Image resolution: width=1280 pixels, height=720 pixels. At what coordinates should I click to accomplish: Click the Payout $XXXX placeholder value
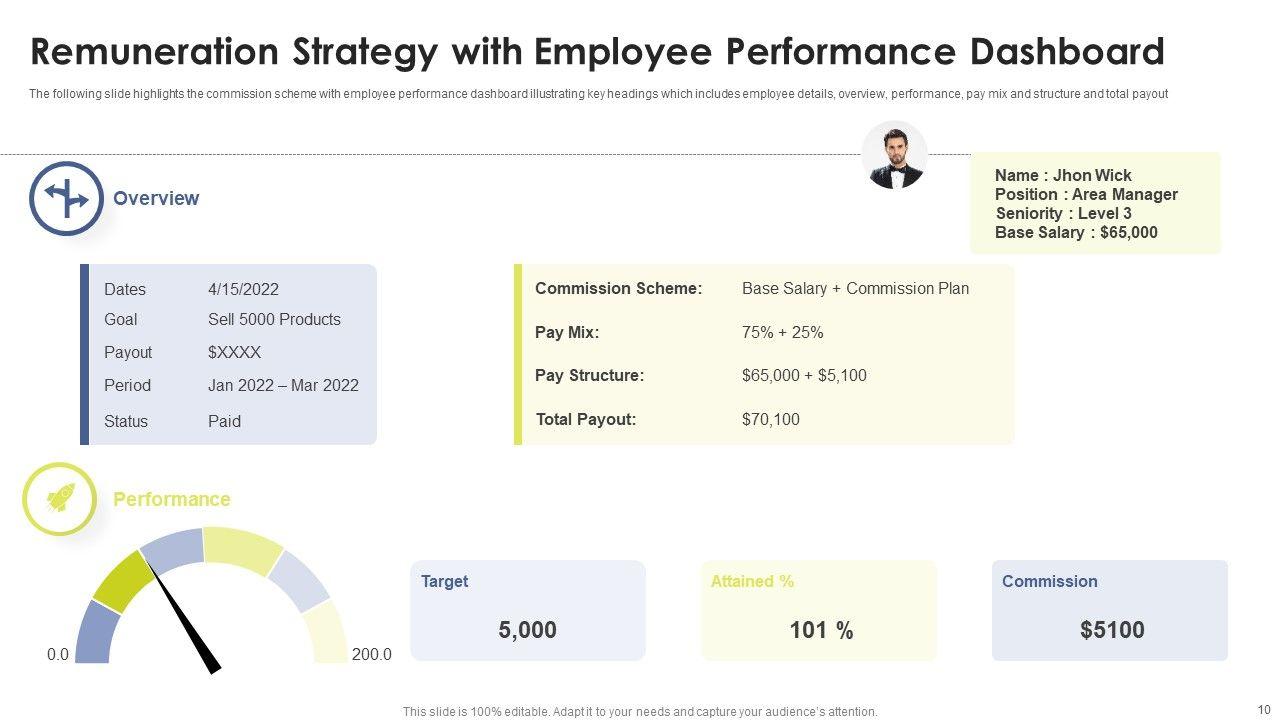pos(235,352)
